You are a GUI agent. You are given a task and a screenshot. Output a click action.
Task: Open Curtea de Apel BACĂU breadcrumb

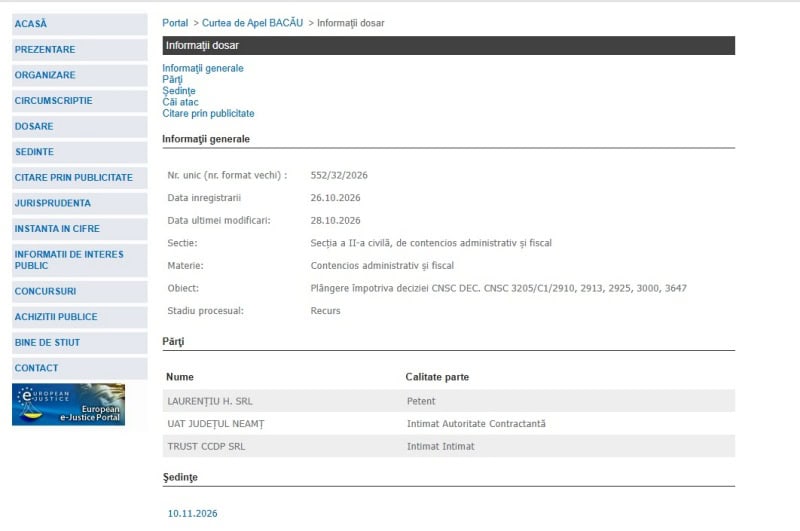(253, 23)
